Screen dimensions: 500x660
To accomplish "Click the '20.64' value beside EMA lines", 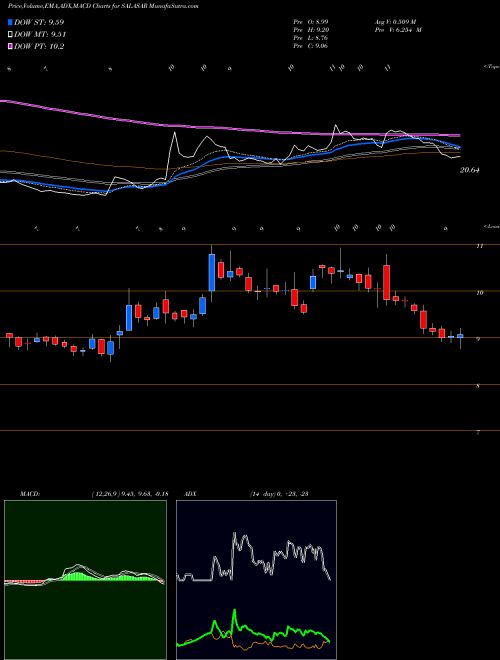I will (x=470, y=170).
